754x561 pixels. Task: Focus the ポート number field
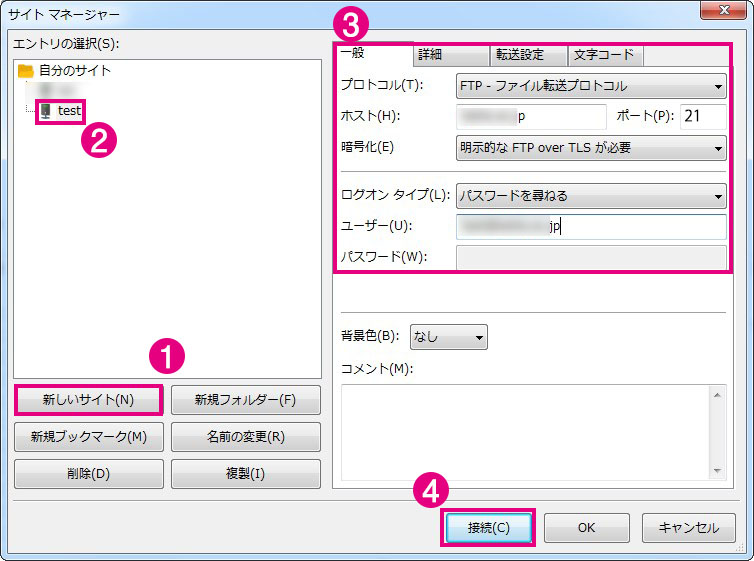(703, 117)
